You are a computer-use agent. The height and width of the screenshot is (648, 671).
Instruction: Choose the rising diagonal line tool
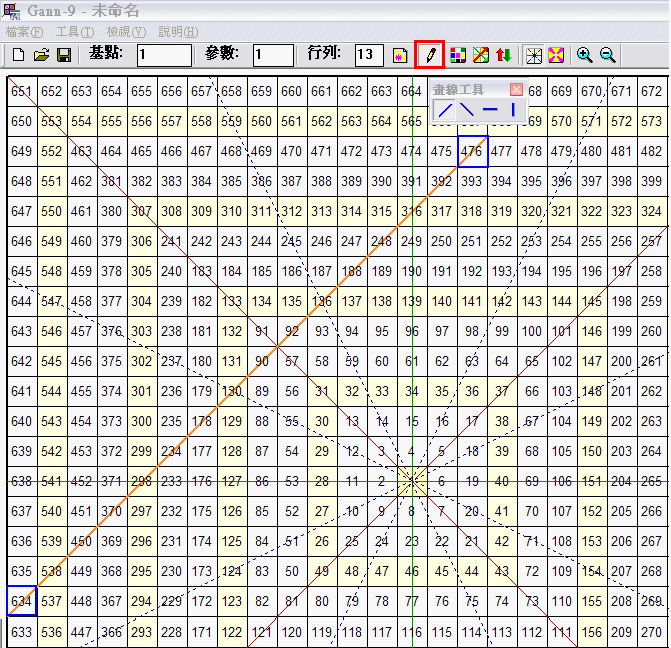pyautogui.click(x=445, y=110)
